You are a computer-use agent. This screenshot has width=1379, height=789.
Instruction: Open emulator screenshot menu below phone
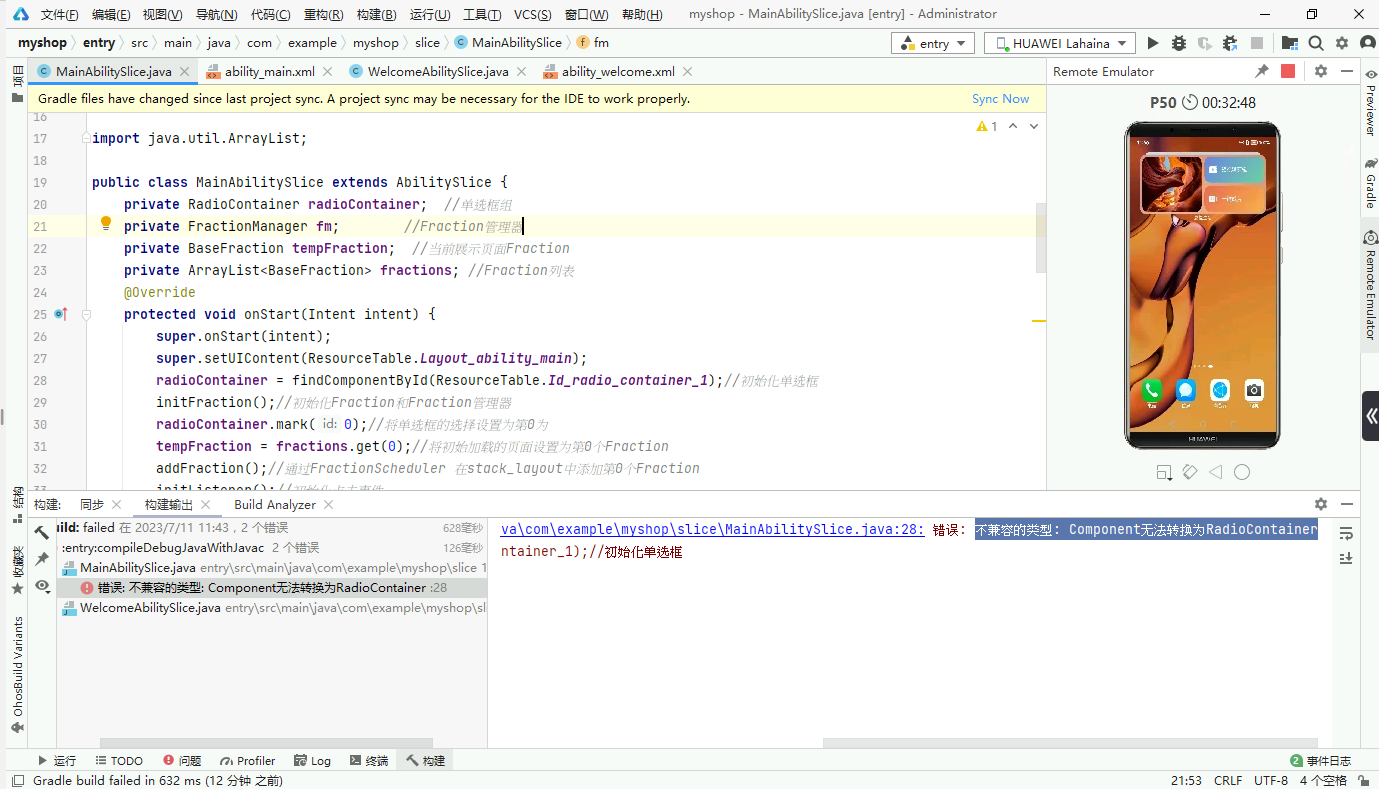point(1165,472)
